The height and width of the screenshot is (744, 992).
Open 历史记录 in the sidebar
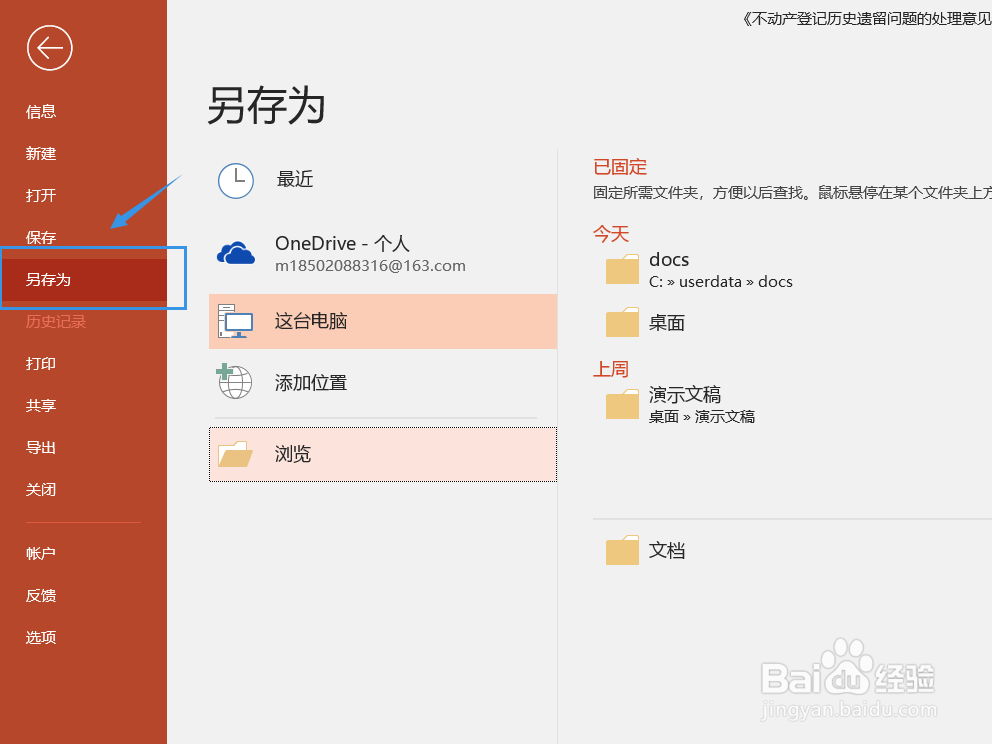[x=56, y=321]
